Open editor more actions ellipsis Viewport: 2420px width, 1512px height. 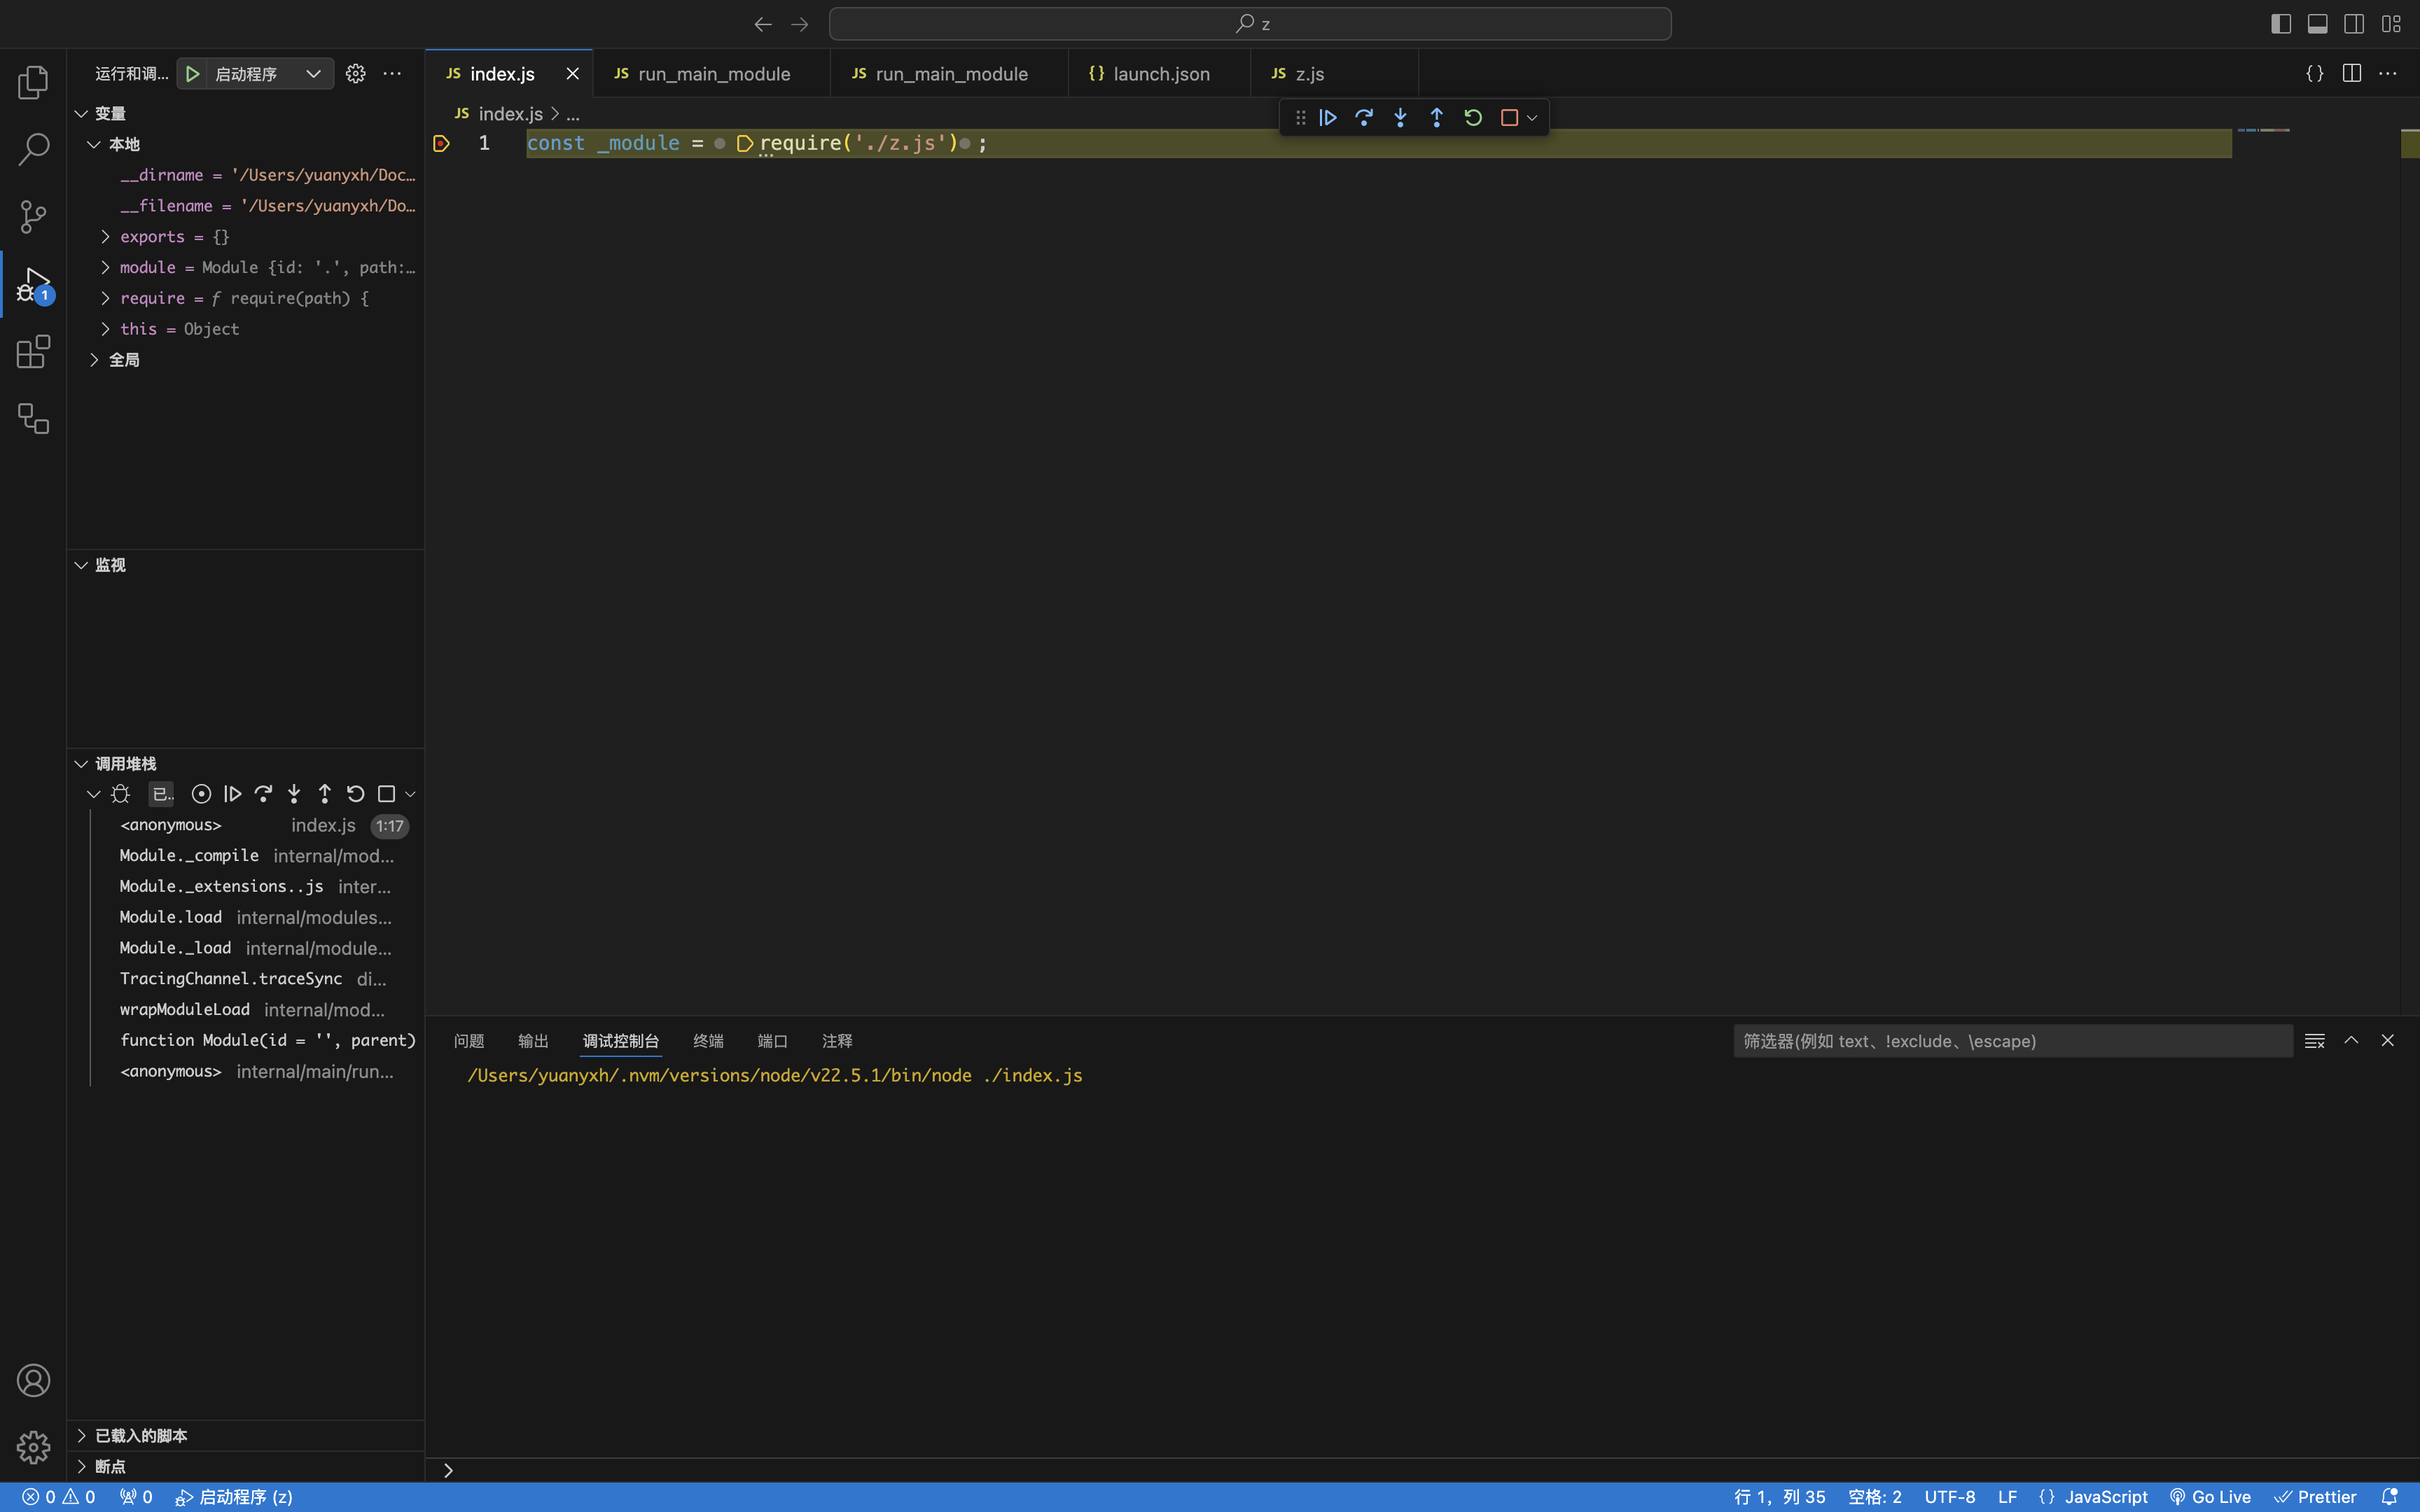(2388, 74)
